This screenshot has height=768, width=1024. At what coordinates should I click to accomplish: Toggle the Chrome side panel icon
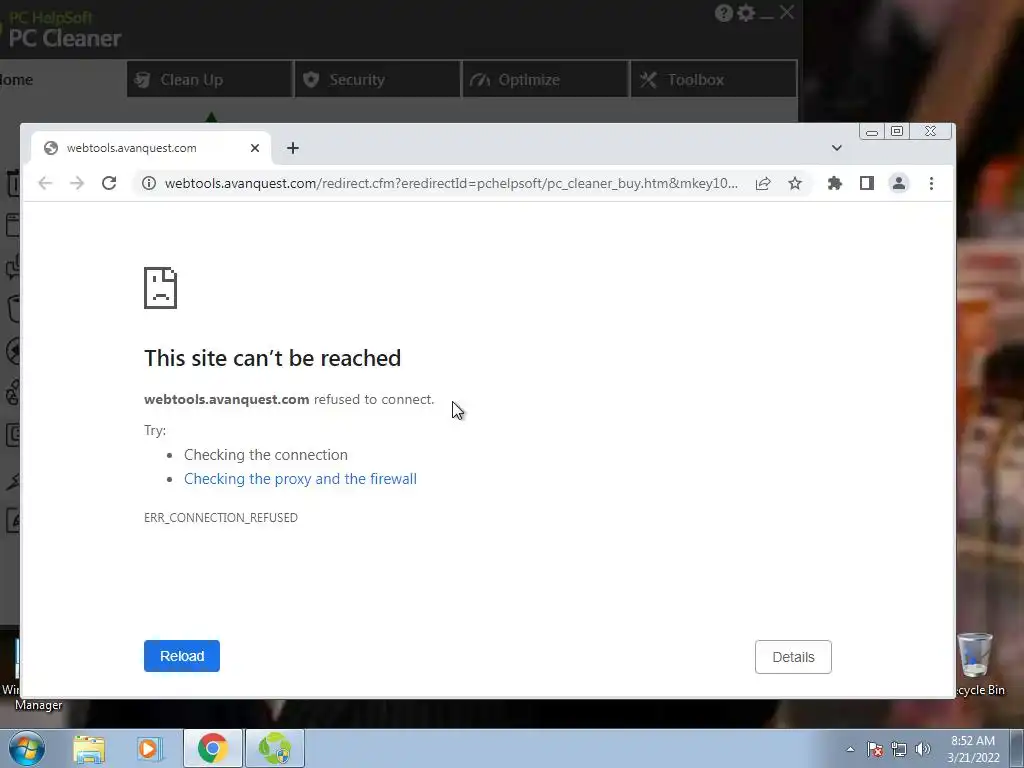867,184
